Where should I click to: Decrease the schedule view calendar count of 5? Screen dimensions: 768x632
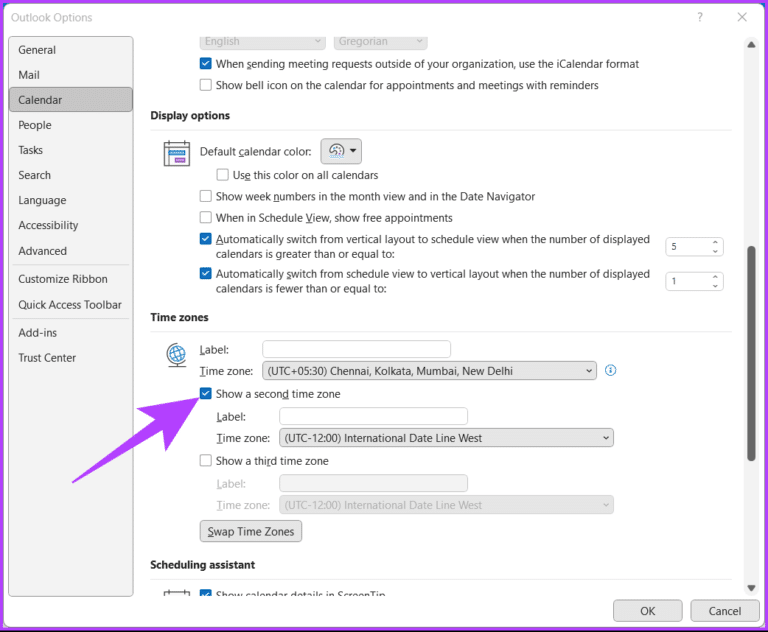click(x=715, y=251)
